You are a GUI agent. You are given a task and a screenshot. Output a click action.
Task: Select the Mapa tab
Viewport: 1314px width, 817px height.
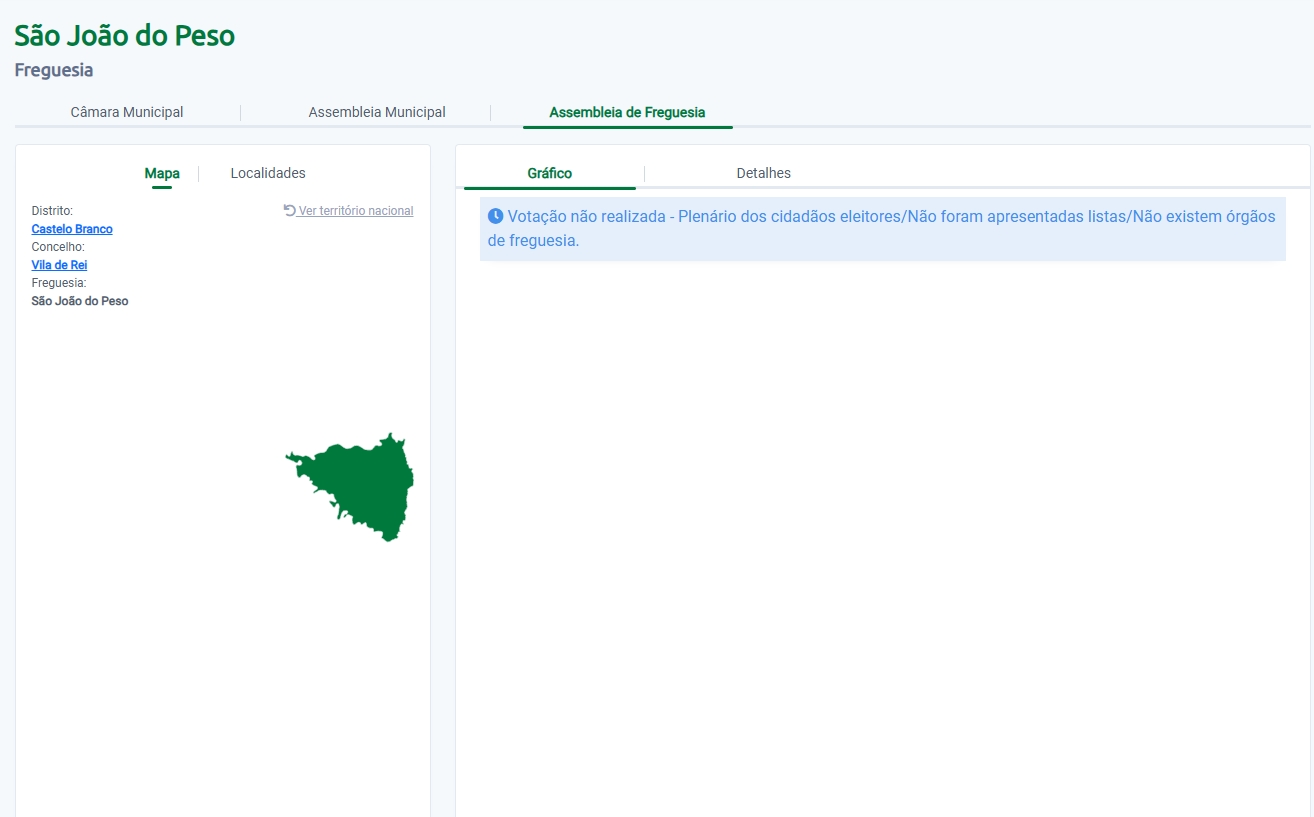coord(162,173)
